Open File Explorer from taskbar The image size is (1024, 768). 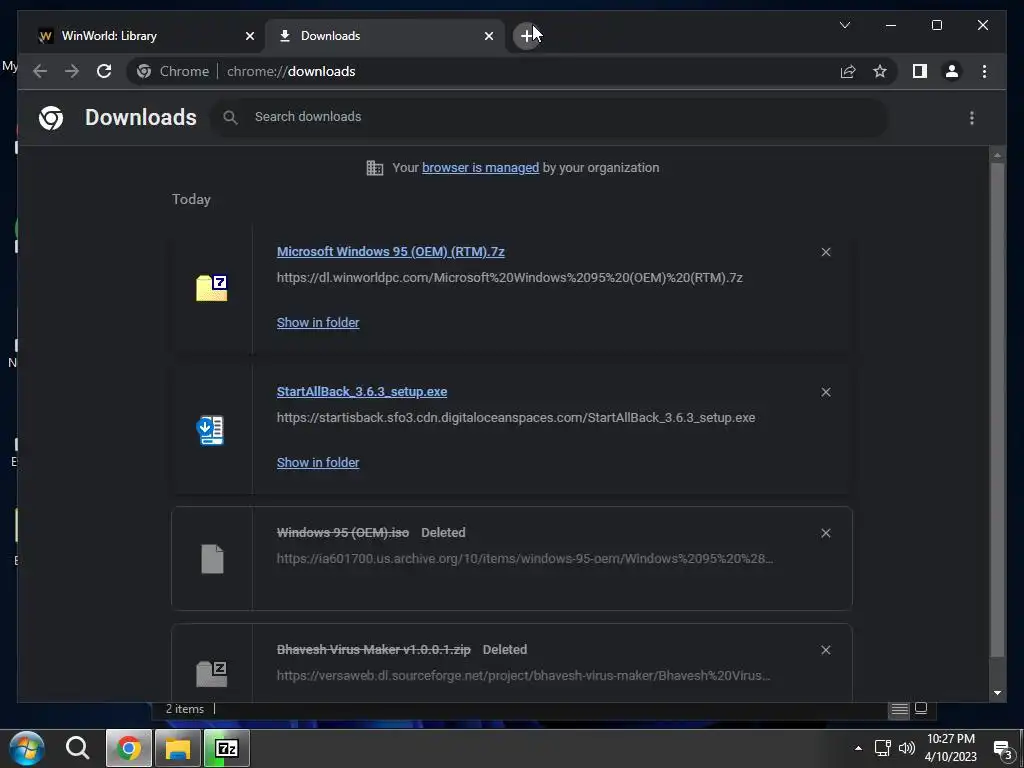[x=177, y=748]
